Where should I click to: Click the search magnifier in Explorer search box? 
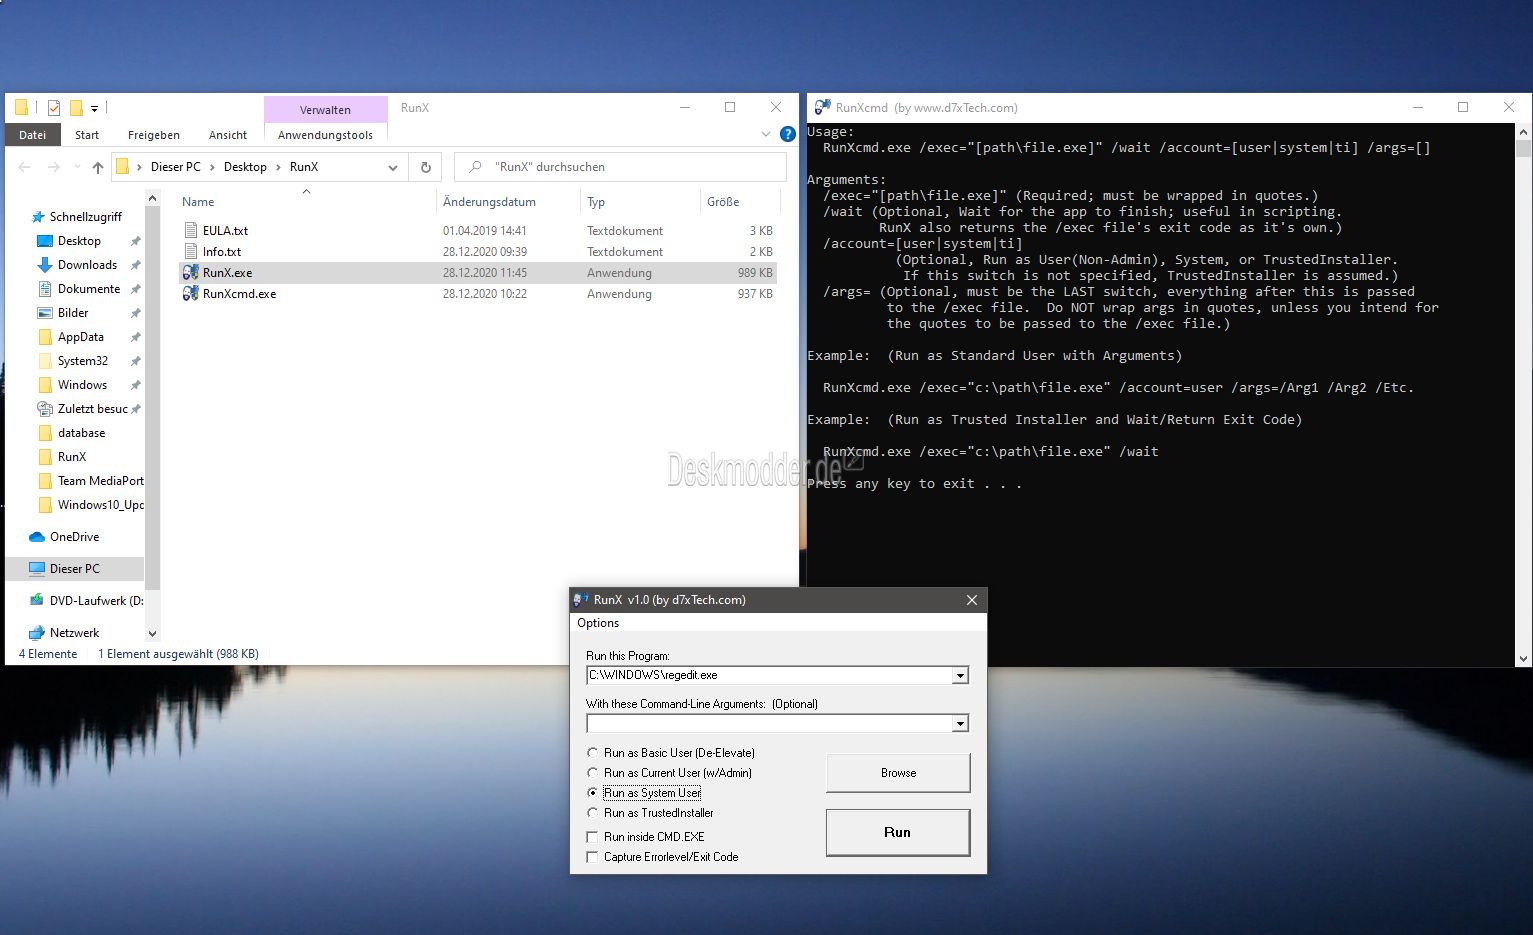[475, 167]
